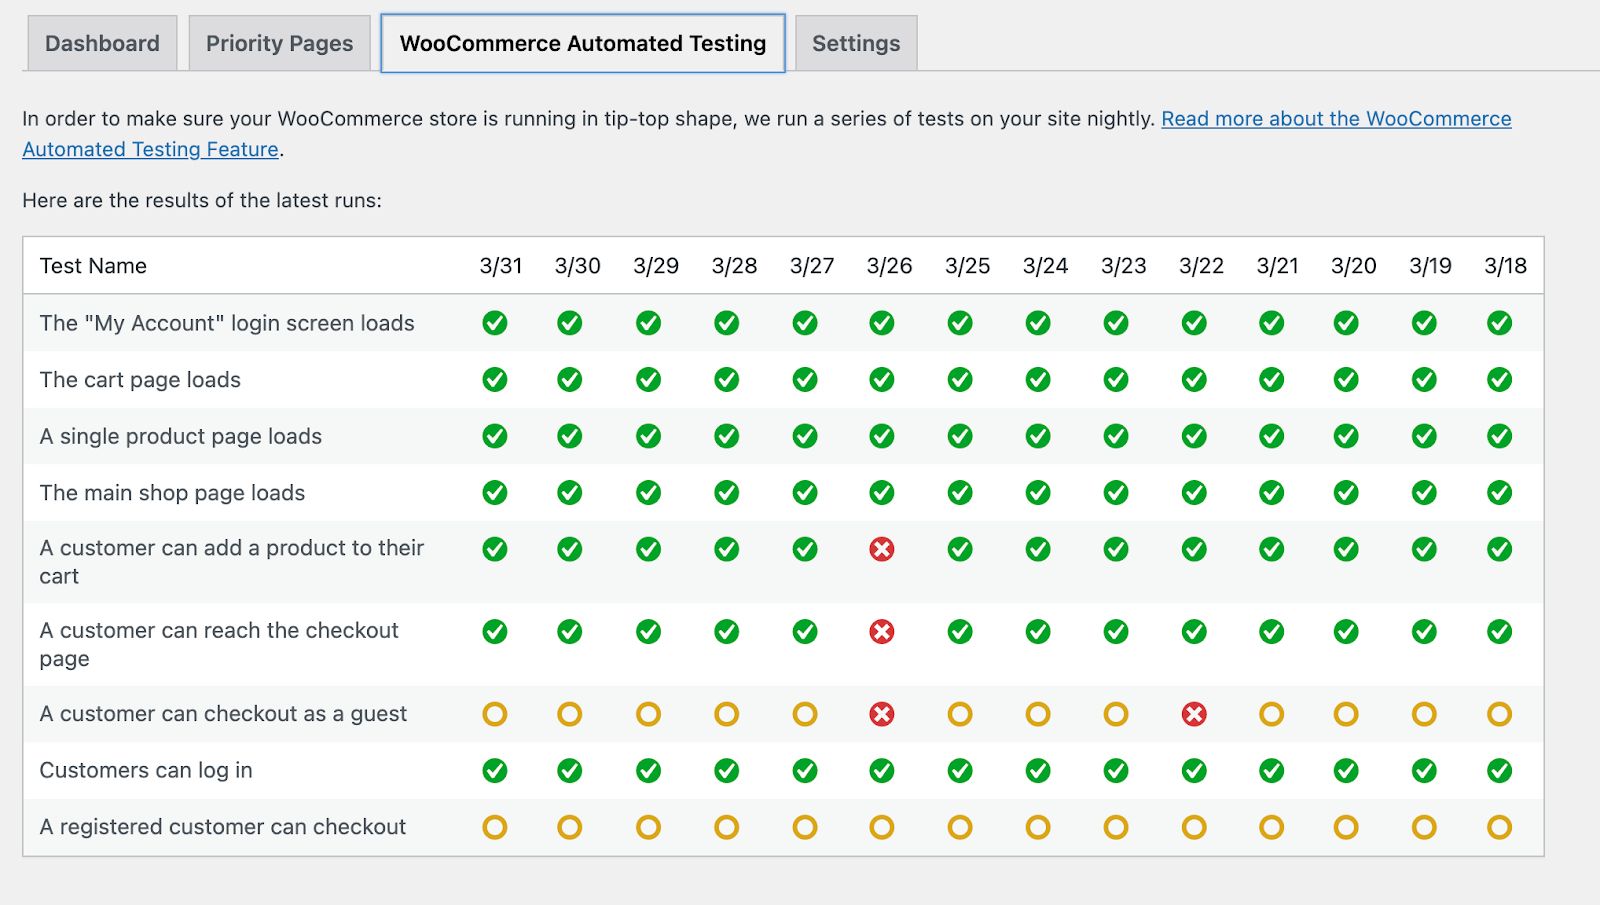Click the registered customer checkout circle for 3/18

(1499, 827)
